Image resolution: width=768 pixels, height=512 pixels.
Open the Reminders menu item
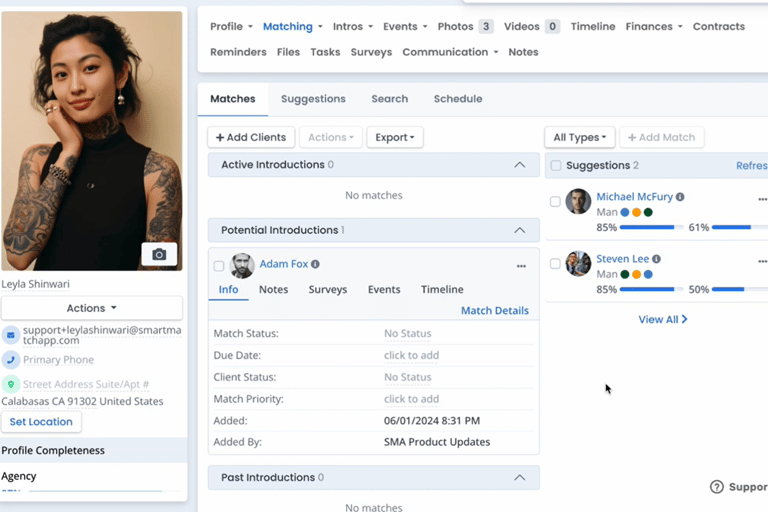tap(238, 52)
